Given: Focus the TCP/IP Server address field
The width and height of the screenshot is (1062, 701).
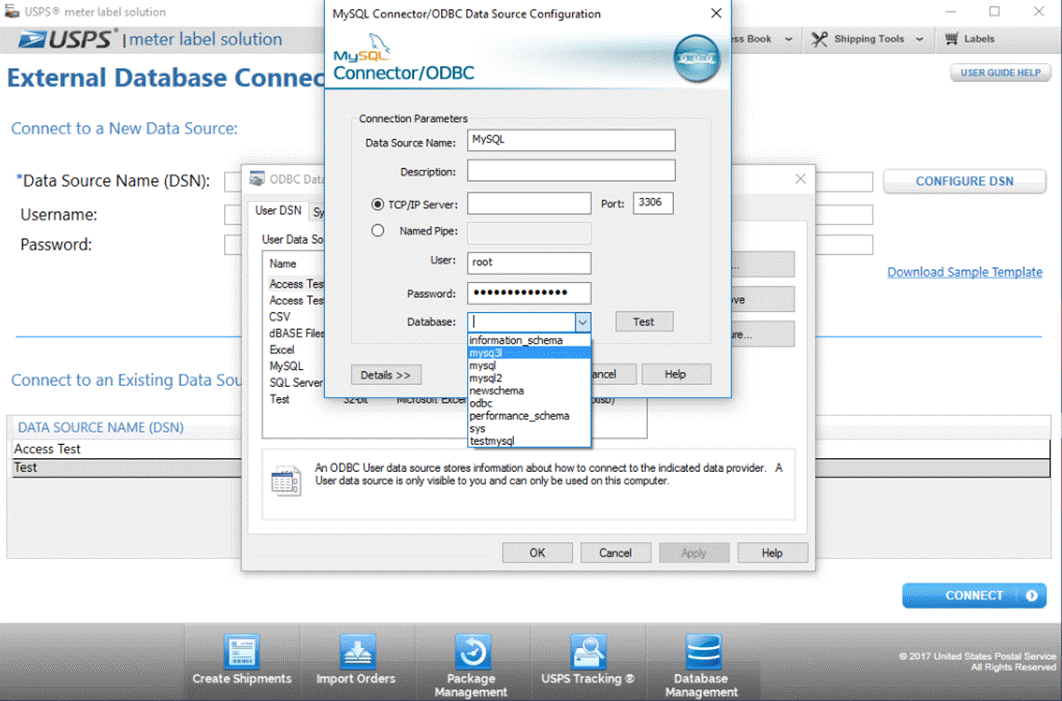Looking at the screenshot, I should coord(529,203).
